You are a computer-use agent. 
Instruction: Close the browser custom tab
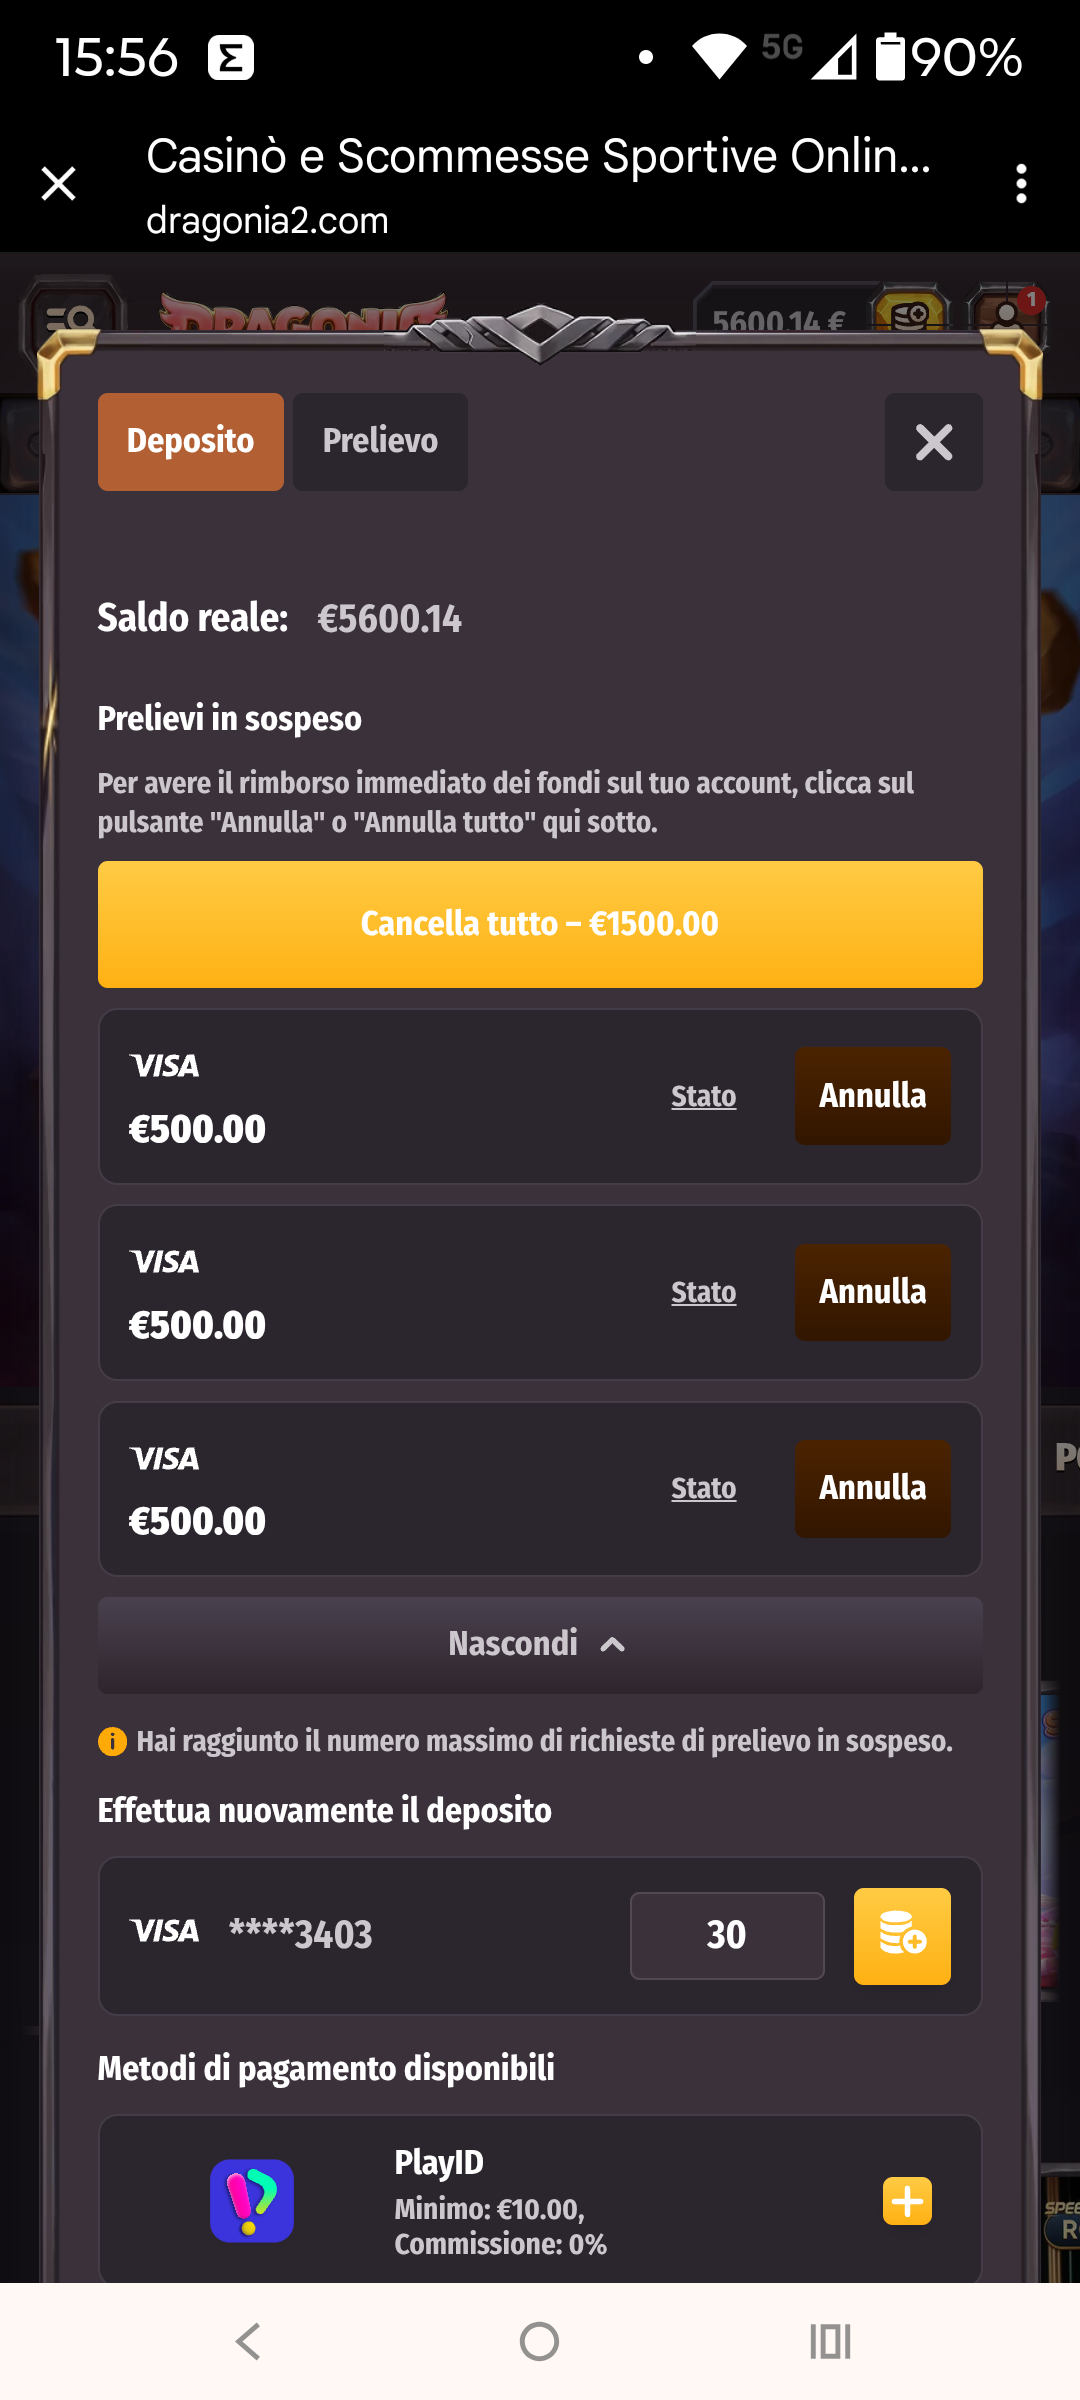tap(59, 184)
